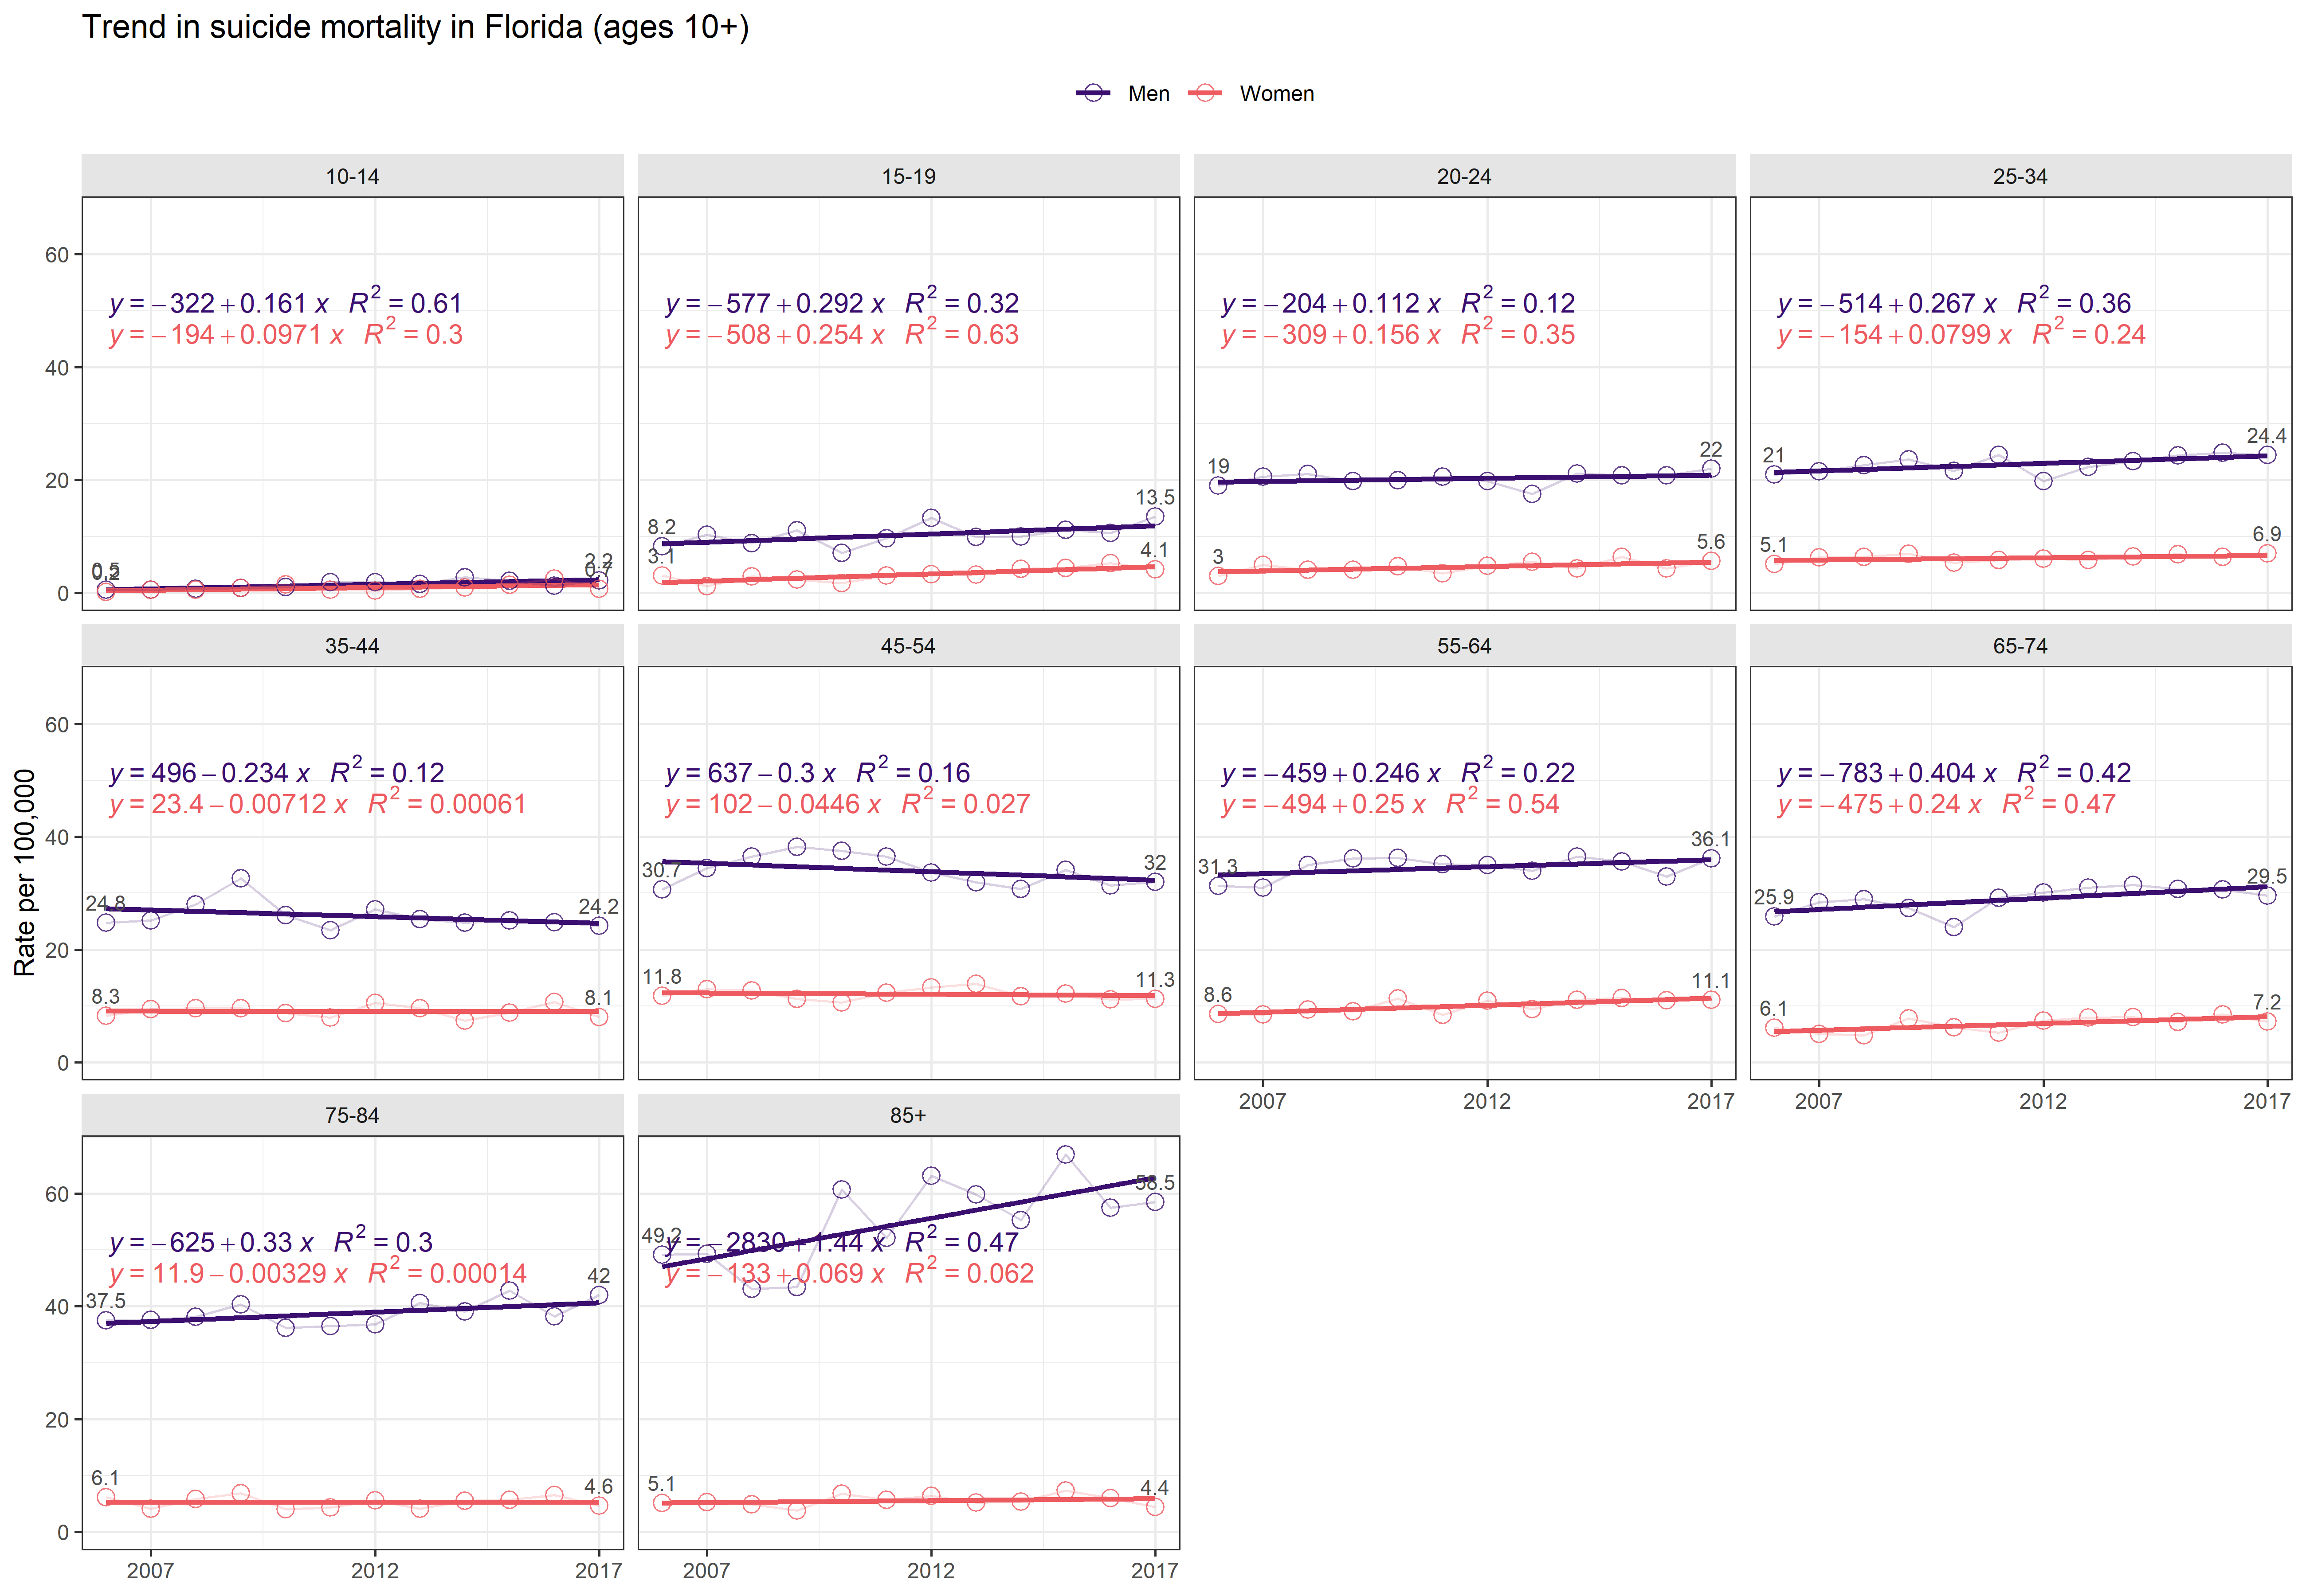This screenshot has width=2306, height=1596.
Task: Click the 36.1 label in 55-64 panel
Action: click(x=1710, y=839)
